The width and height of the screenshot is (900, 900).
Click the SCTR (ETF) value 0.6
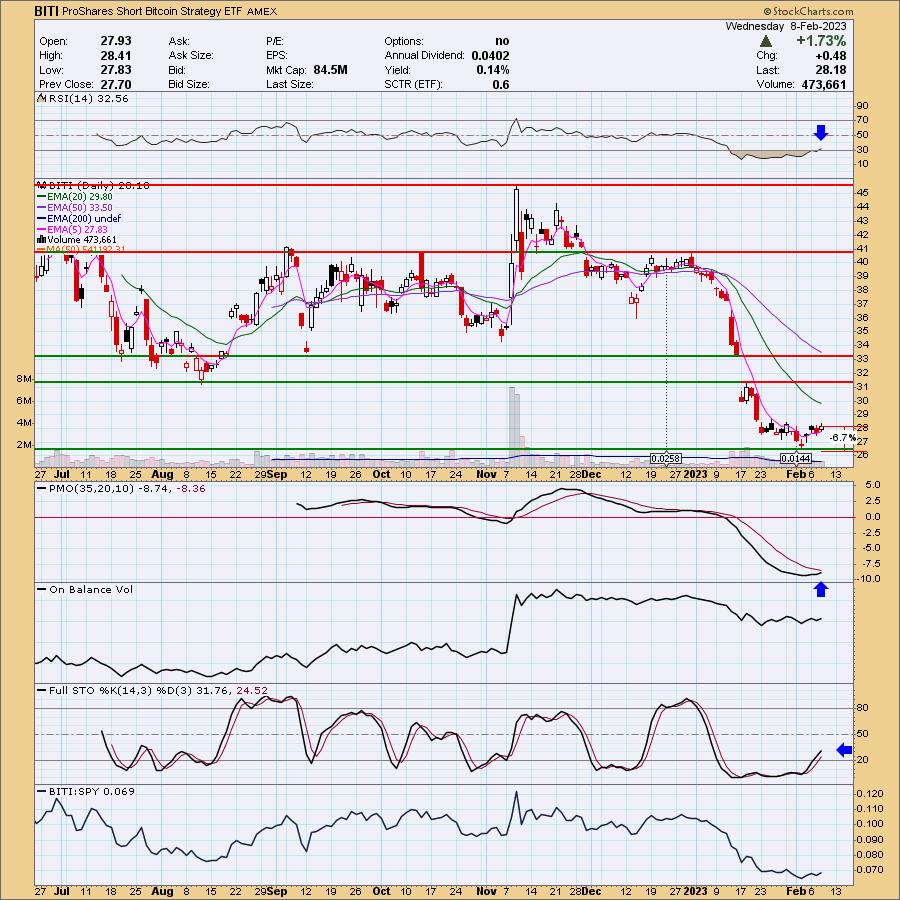[501, 84]
